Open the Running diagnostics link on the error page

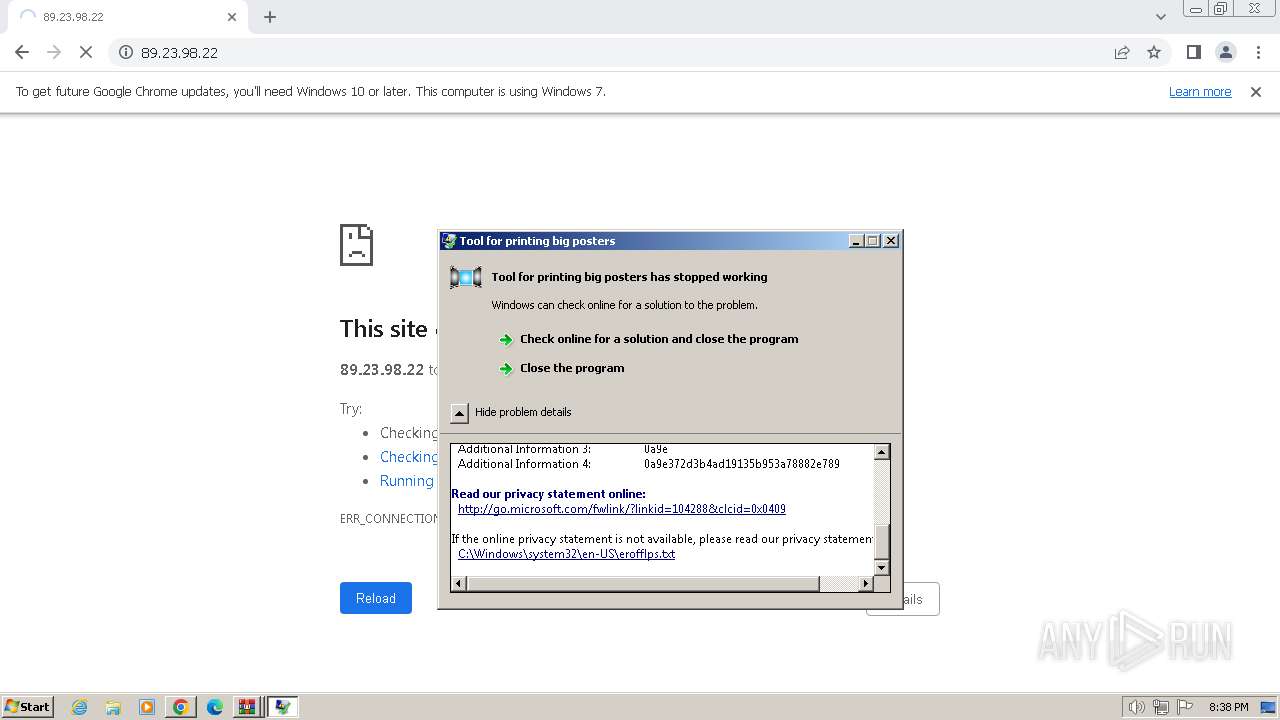point(407,481)
